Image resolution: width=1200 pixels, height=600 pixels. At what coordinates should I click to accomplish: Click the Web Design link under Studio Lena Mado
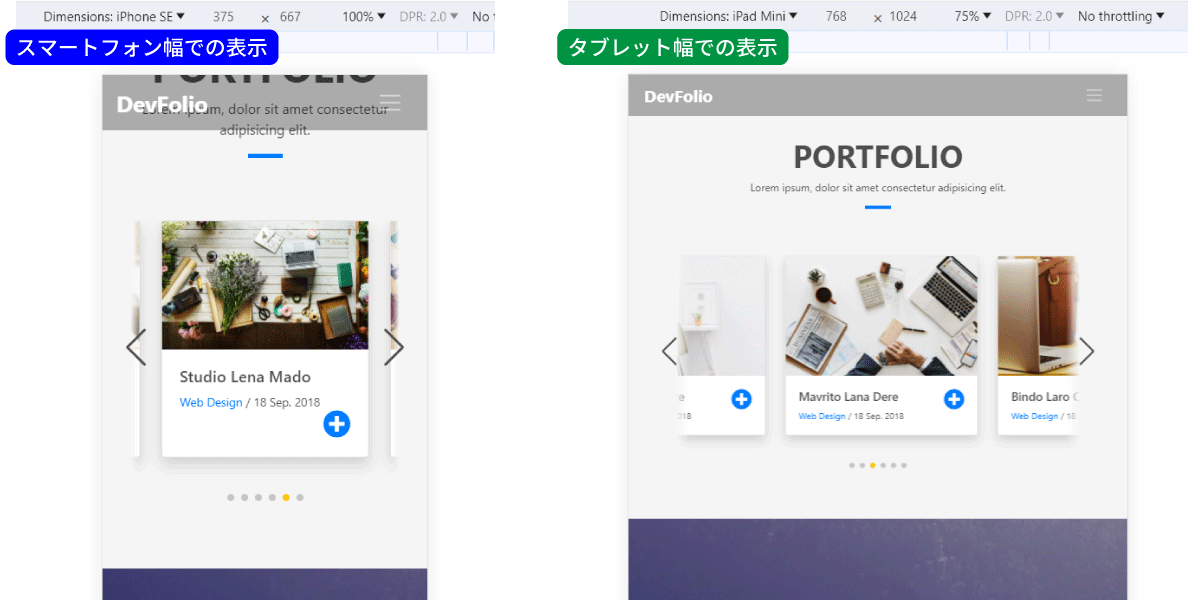pyautogui.click(x=211, y=402)
